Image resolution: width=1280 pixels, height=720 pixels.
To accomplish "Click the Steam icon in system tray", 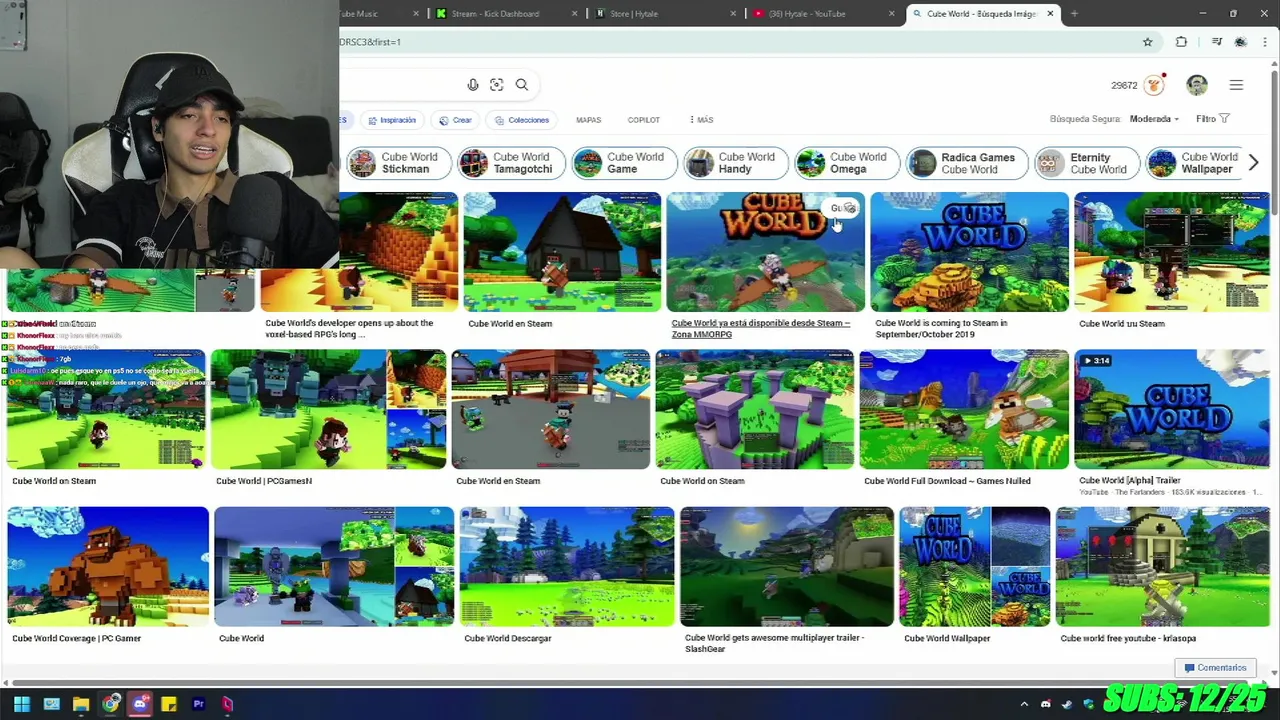I will click(x=1067, y=704).
